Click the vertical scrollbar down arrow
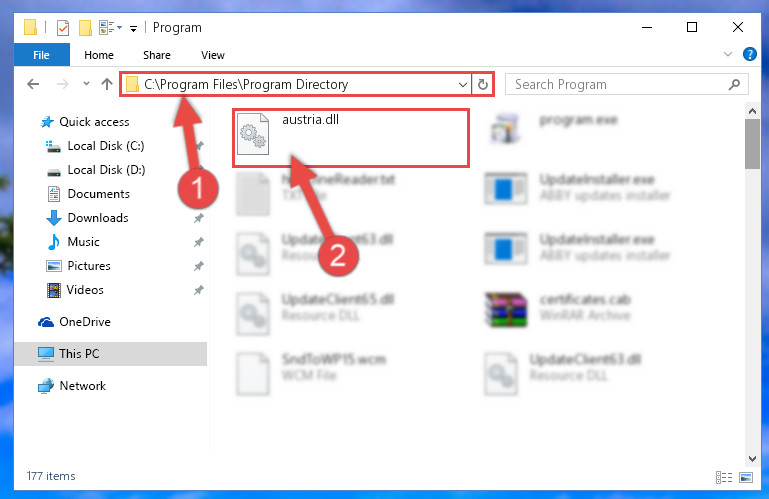This screenshot has width=769, height=499. pyautogui.click(x=752, y=459)
